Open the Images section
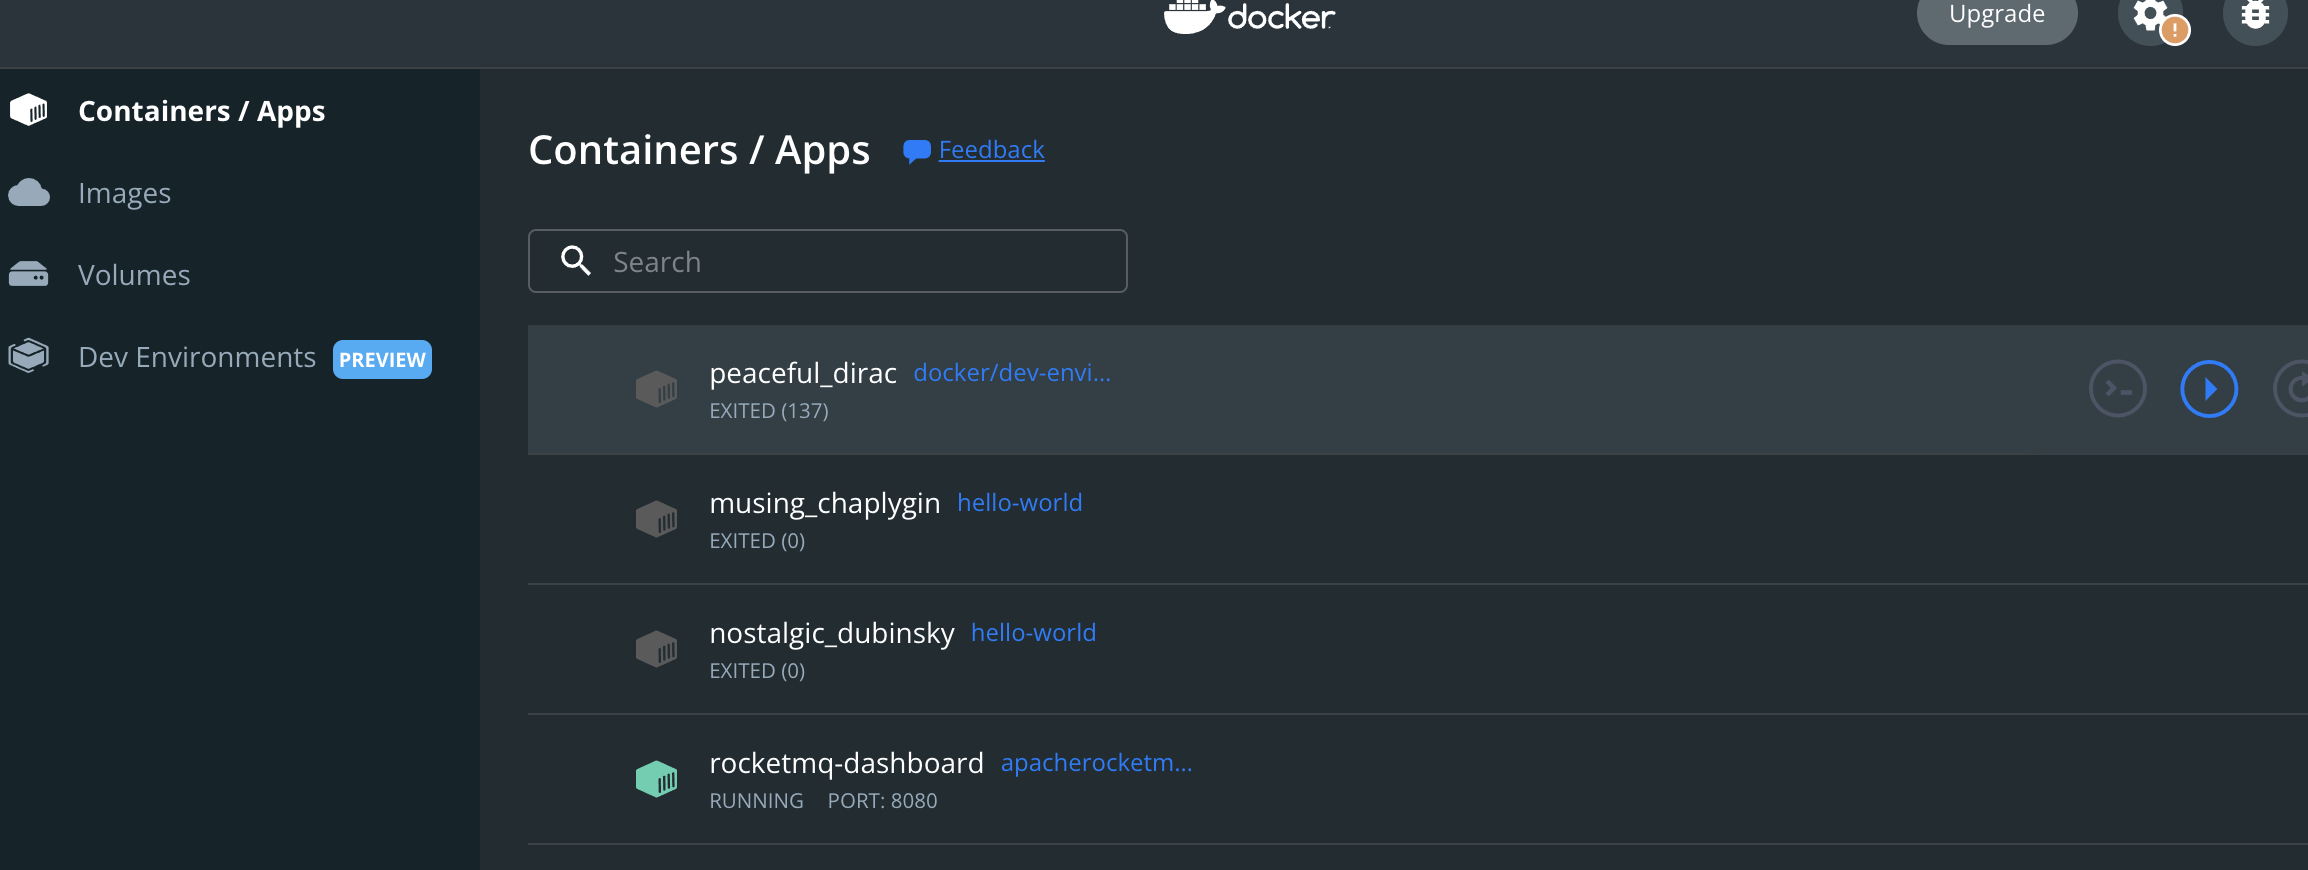Image resolution: width=2308 pixels, height=870 pixels. (124, 193)
